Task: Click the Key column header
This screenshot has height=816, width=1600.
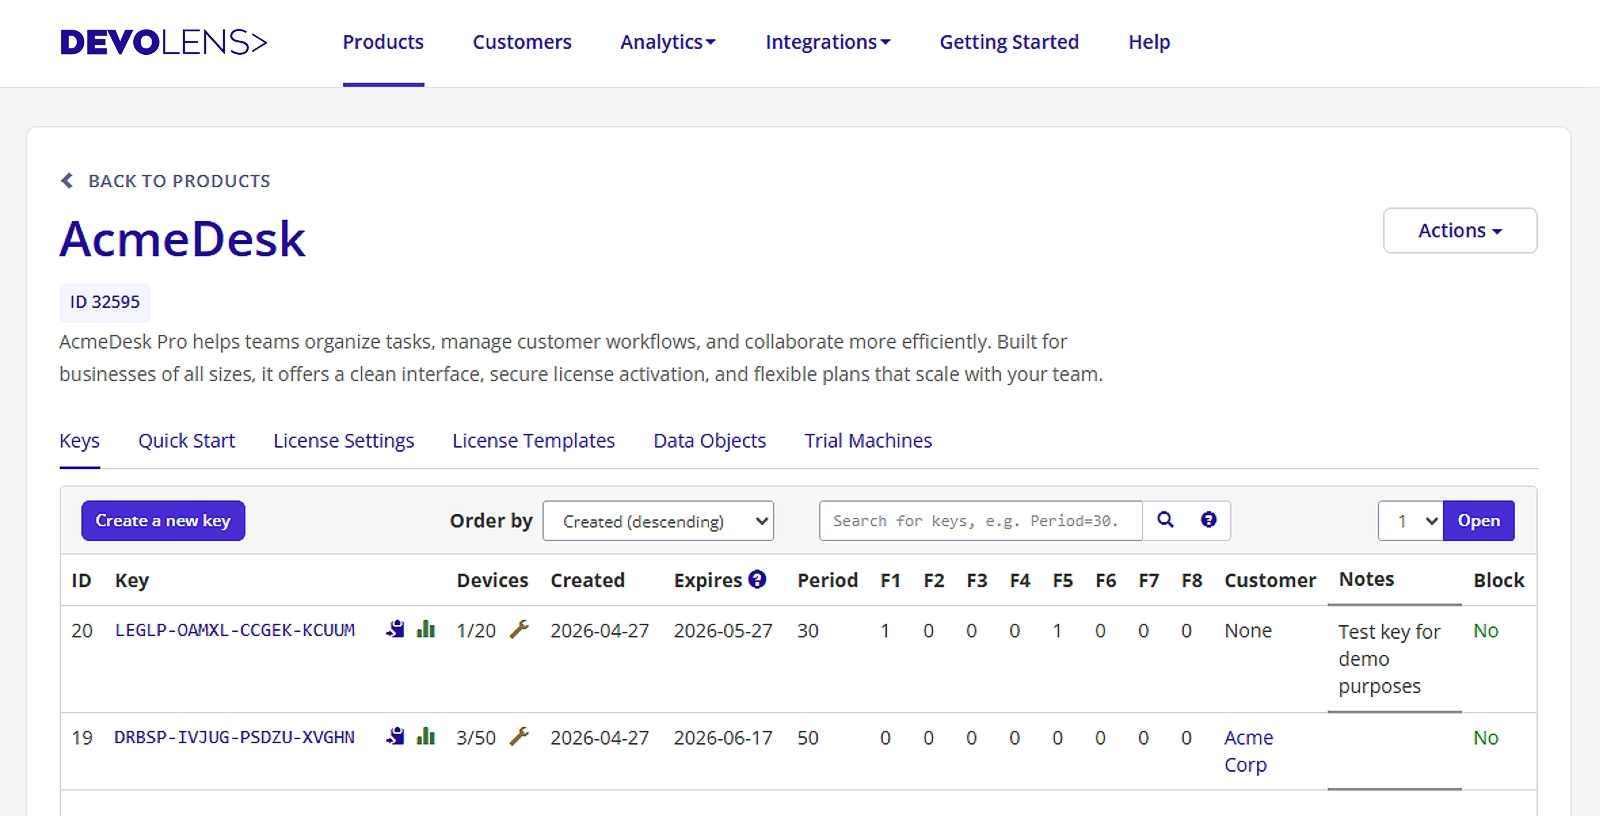Action: (x=132, y=580)
